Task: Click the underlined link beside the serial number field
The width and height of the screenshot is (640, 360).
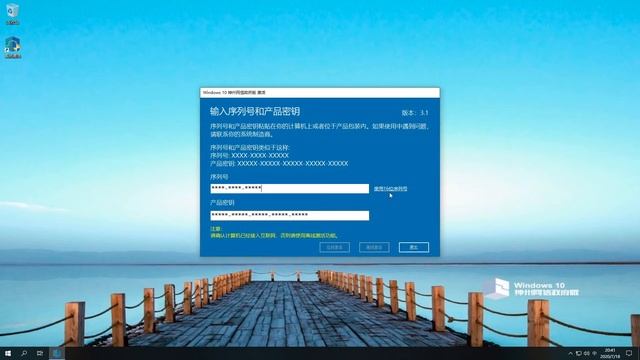Action: (x=391, y=189)
